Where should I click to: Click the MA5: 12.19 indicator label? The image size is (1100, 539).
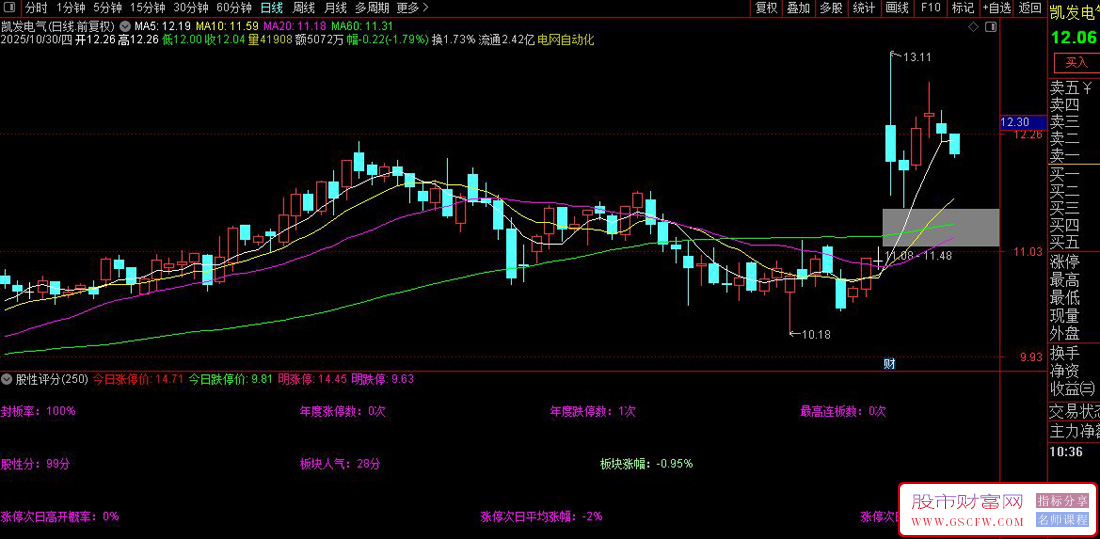point(161,27)
